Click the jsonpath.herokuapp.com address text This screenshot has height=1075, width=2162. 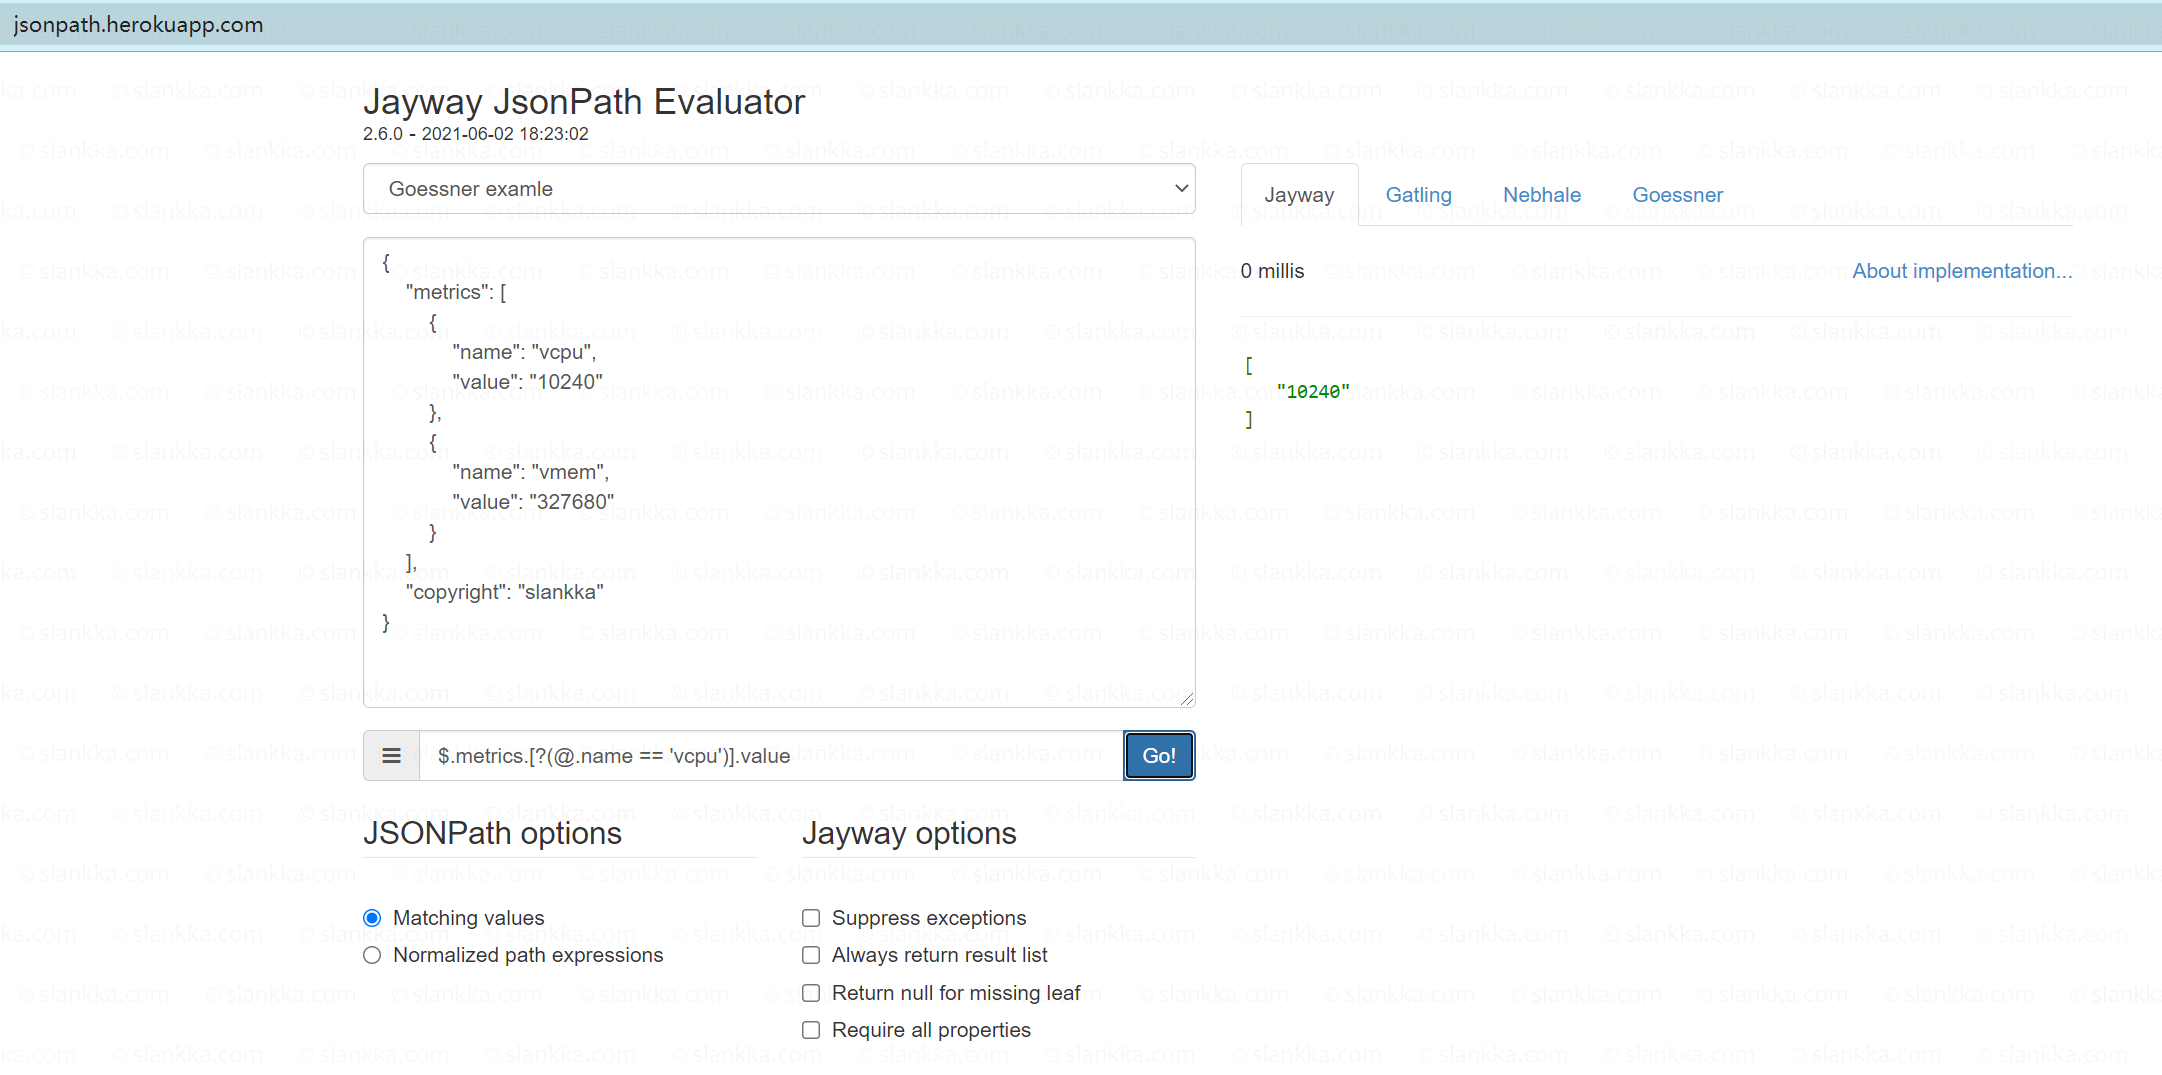[139, 25]
